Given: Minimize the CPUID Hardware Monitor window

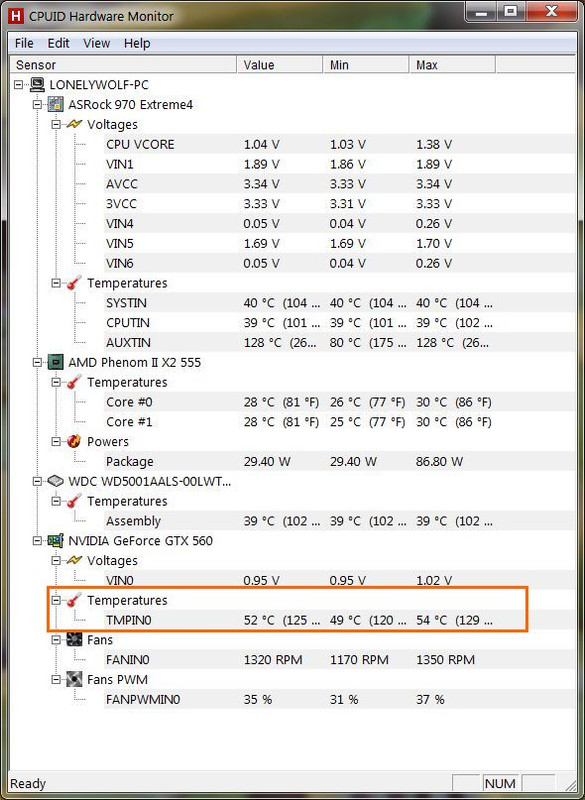Looking at the screenshot, I should (x=481, y=12).
